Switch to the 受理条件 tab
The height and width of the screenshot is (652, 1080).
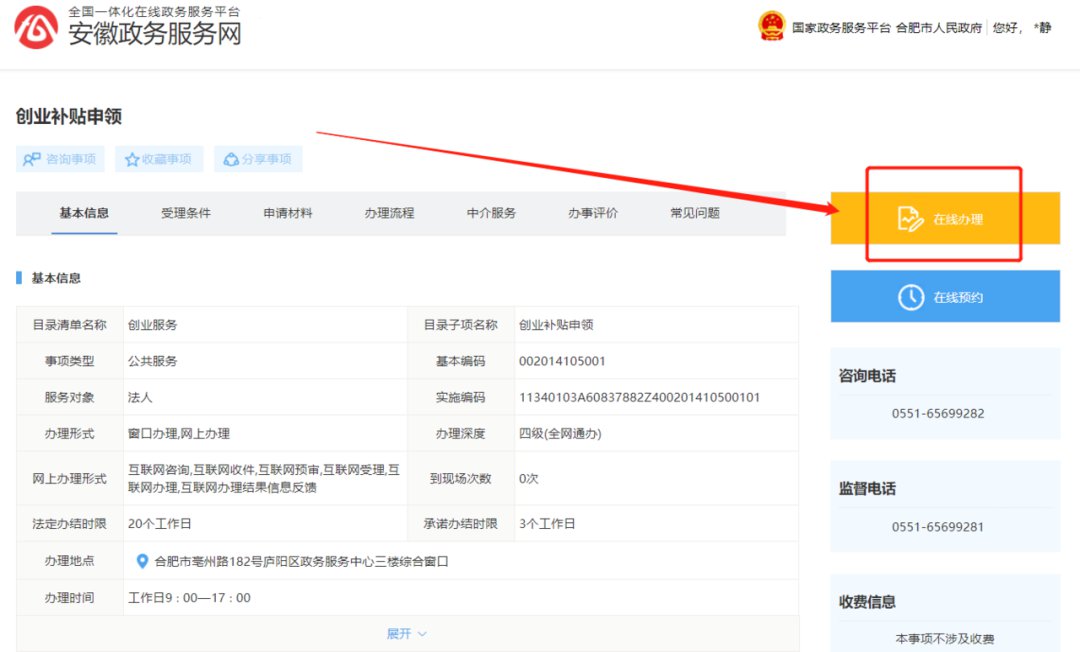click(186, 213)
